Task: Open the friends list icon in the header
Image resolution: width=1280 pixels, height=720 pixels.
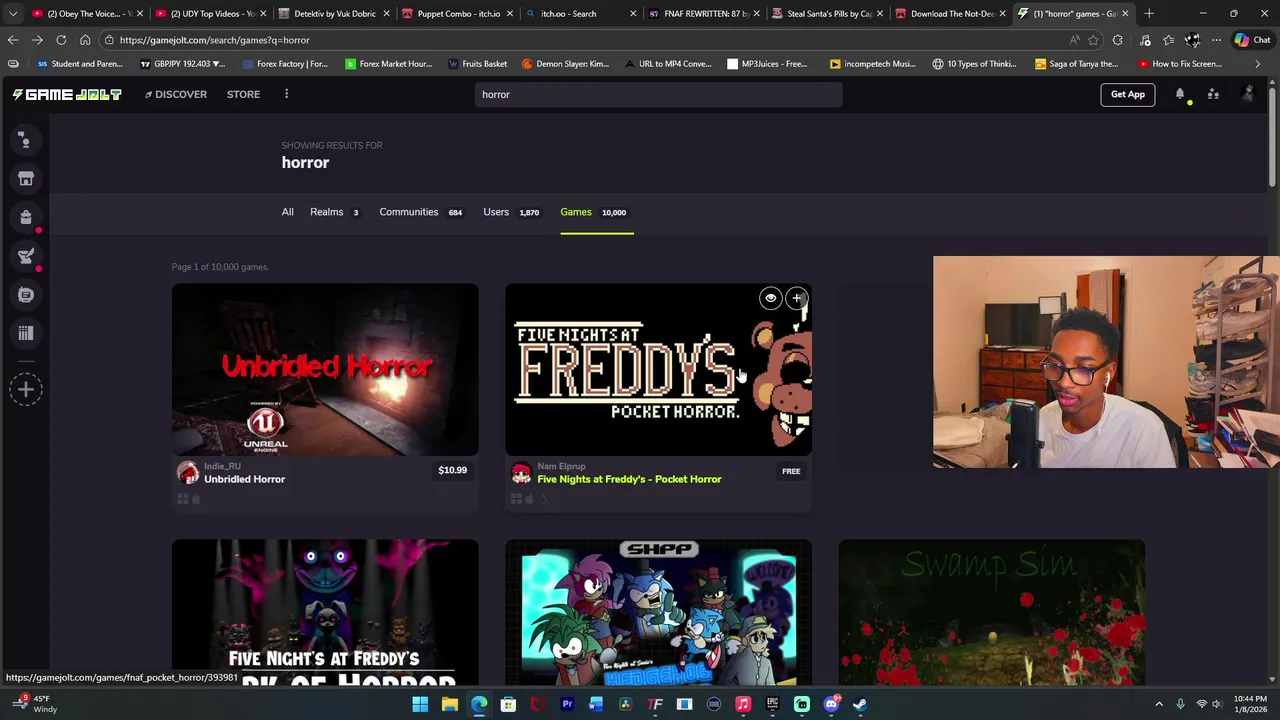Action: tap(1213, 94)
